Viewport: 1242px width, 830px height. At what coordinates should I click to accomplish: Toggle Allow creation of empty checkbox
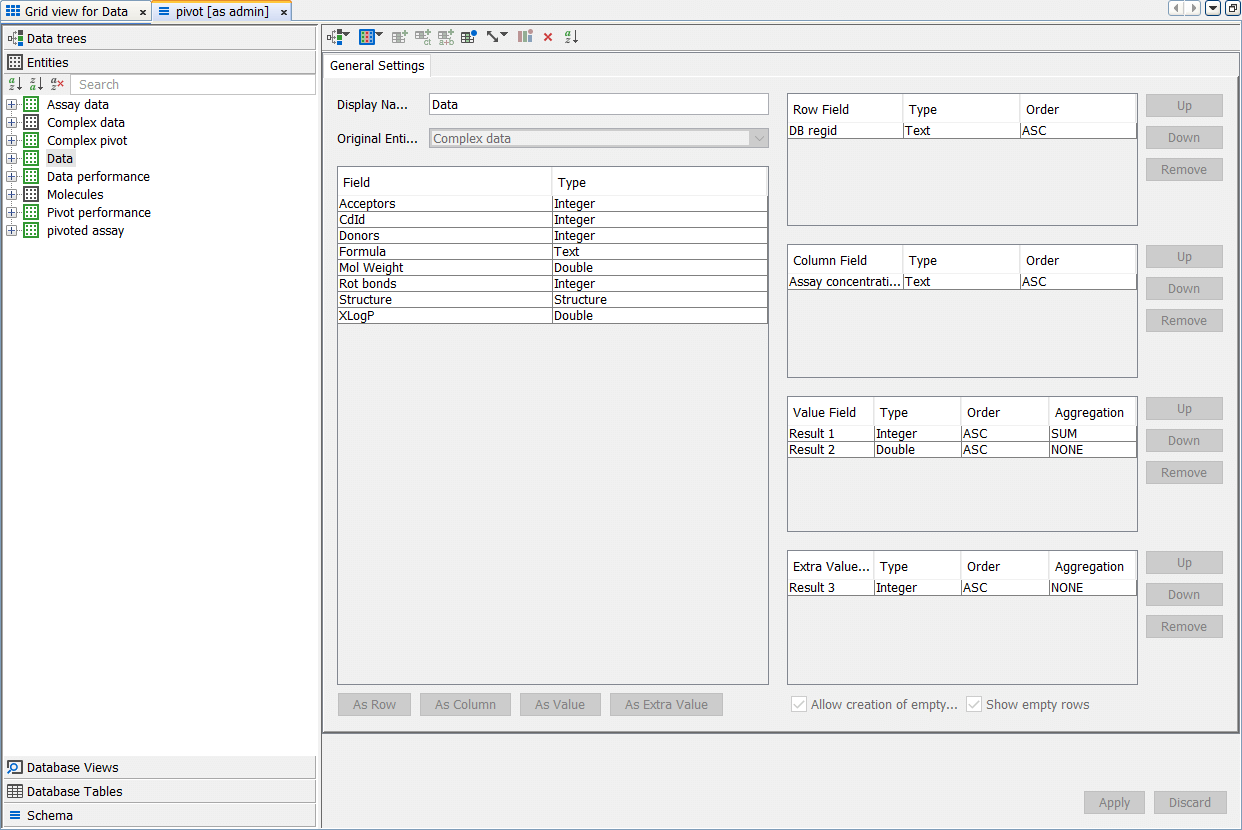799,705
